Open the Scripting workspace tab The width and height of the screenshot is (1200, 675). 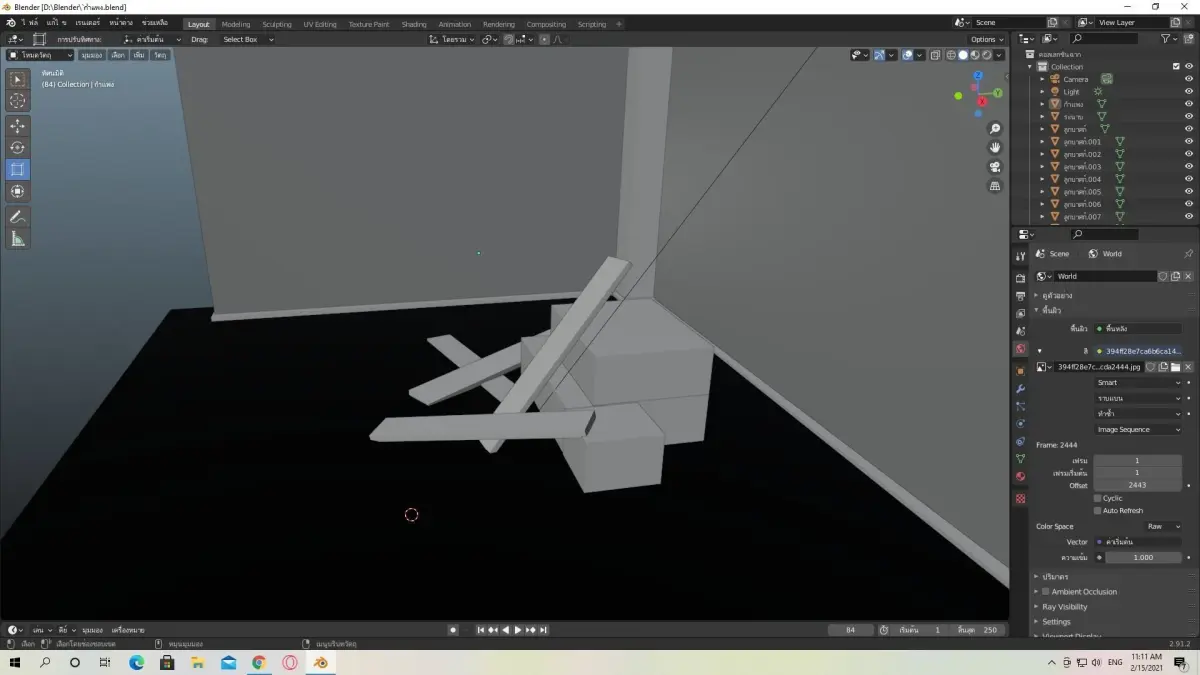pos(592,24)
